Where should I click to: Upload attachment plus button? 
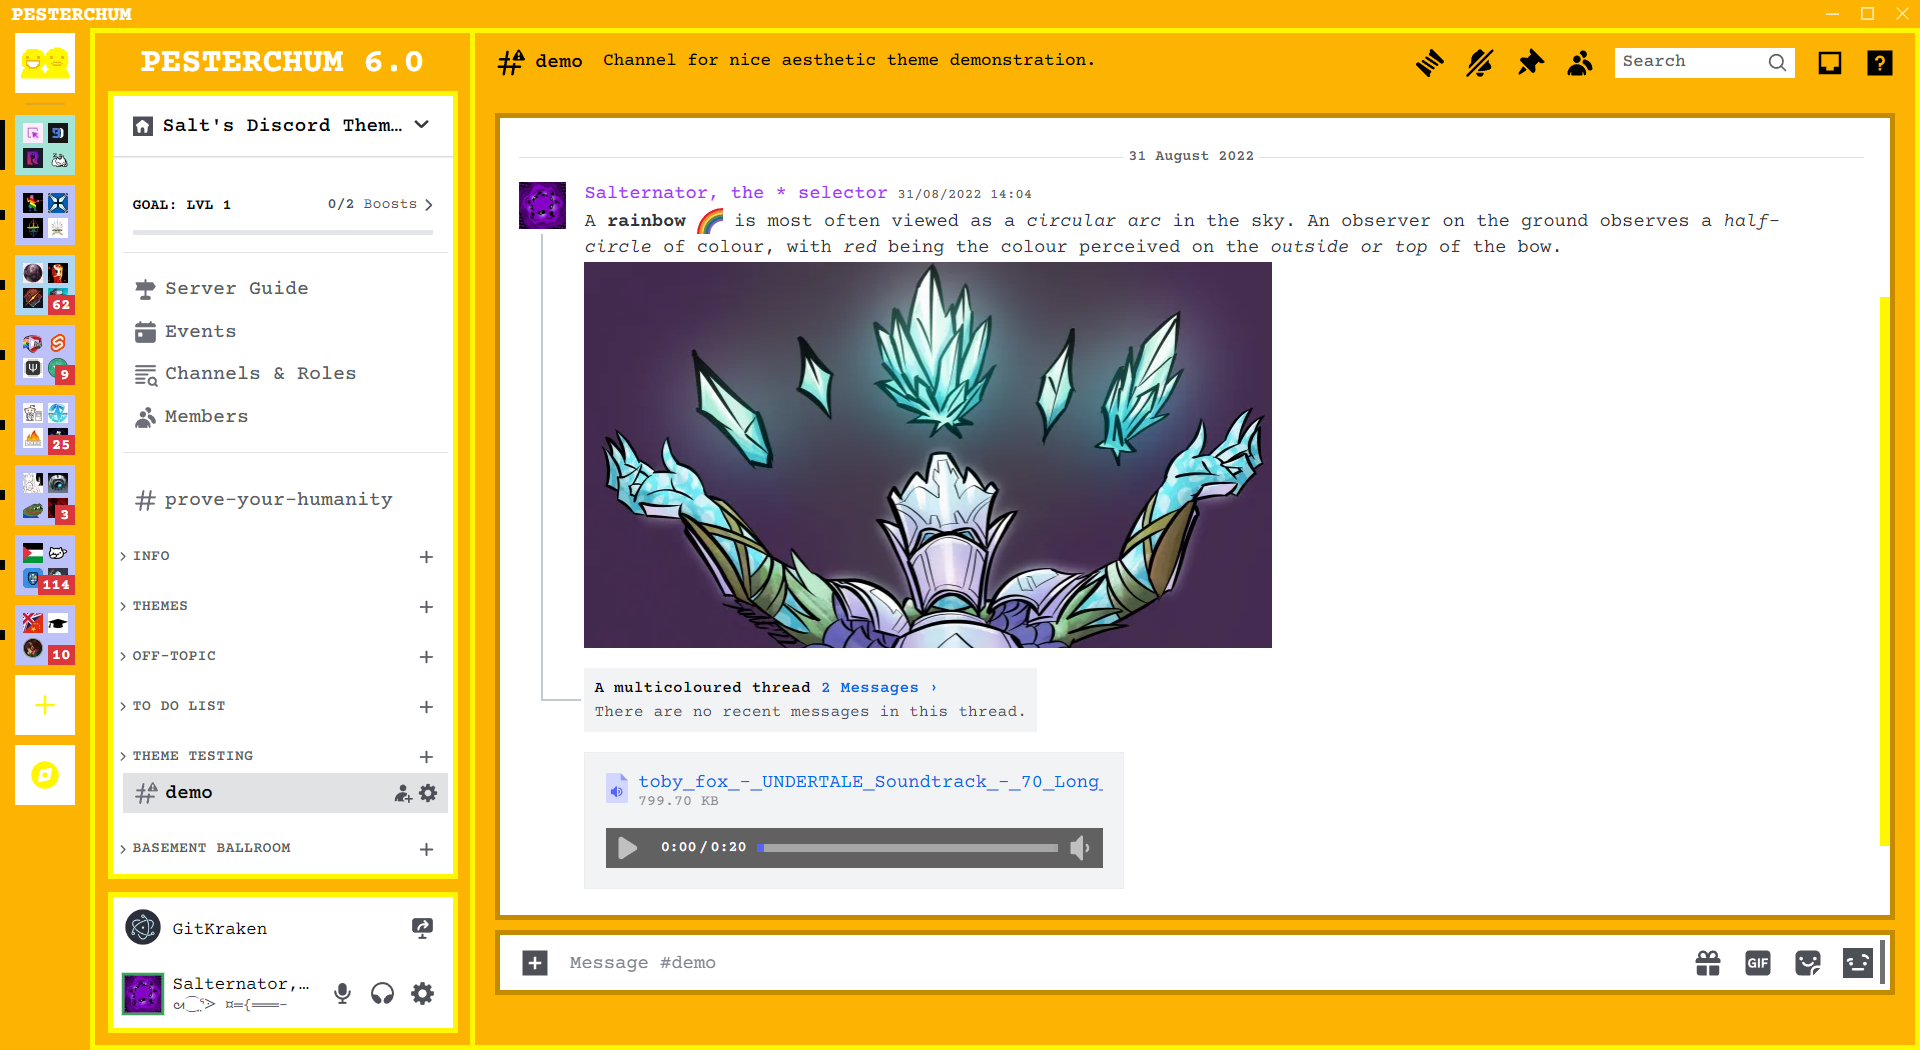535,963
